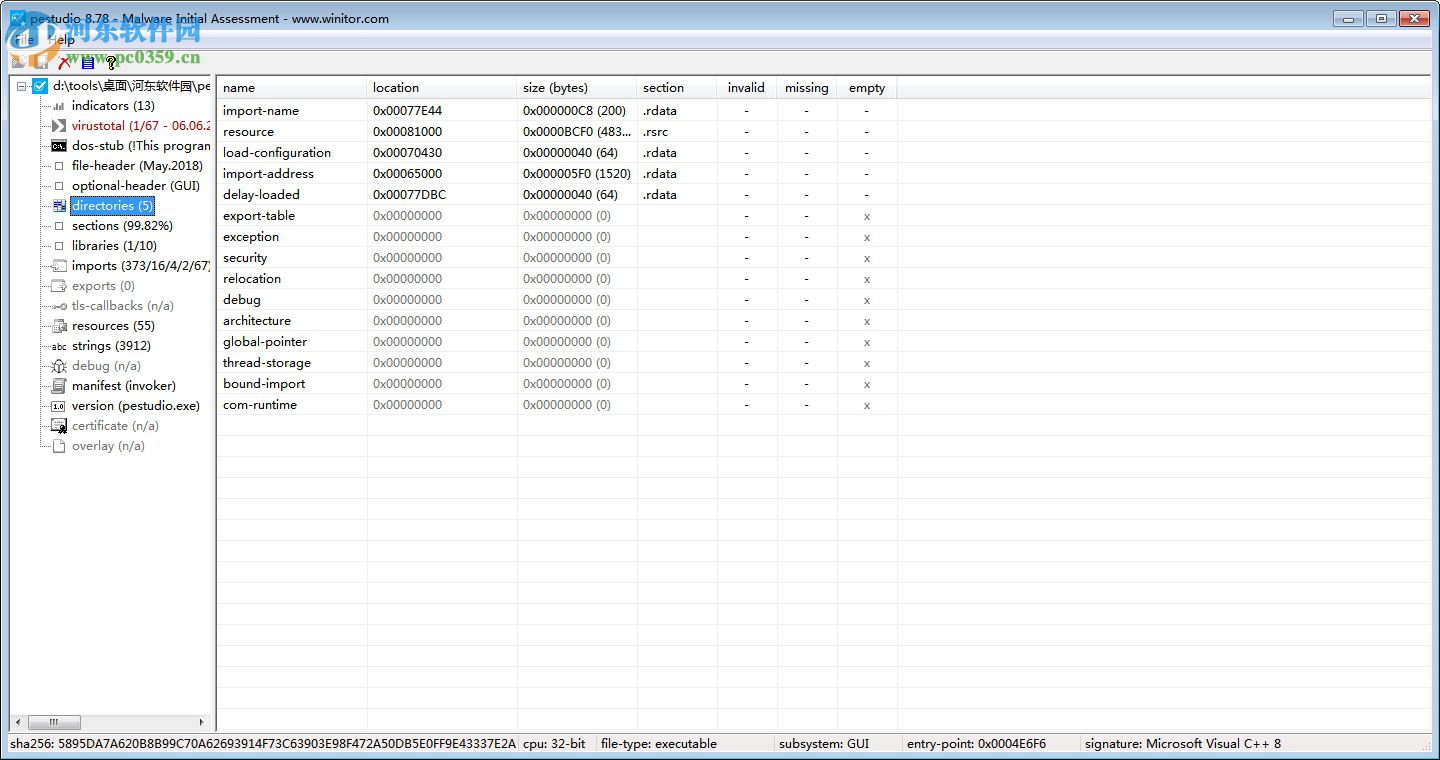Click the certificate badge icon

click(58, 426)
